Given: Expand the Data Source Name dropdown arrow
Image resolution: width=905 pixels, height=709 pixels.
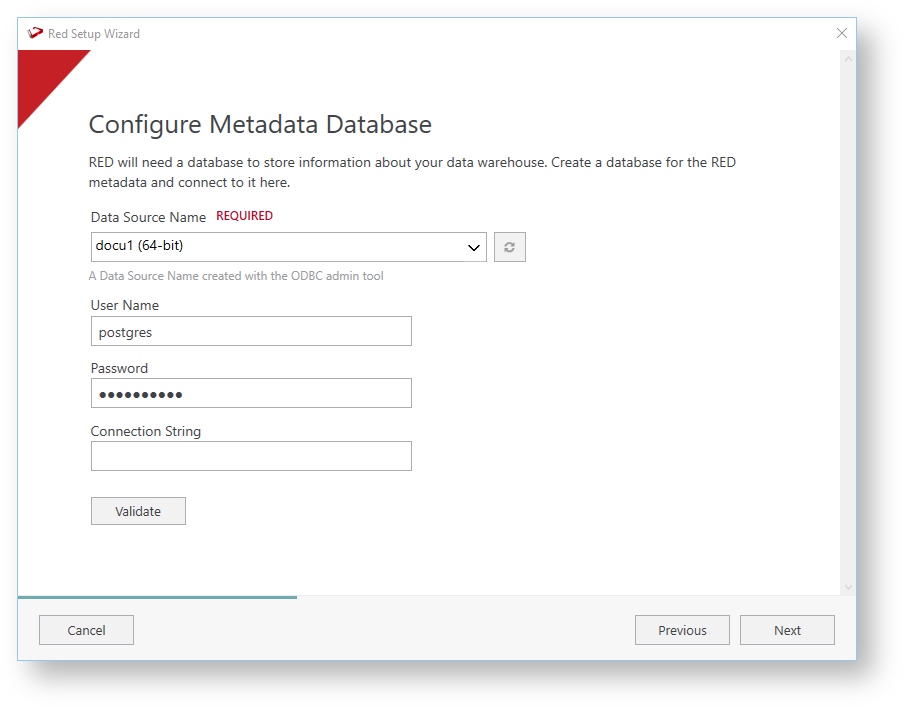Looking at the screenshot, I should pos(475,248).
